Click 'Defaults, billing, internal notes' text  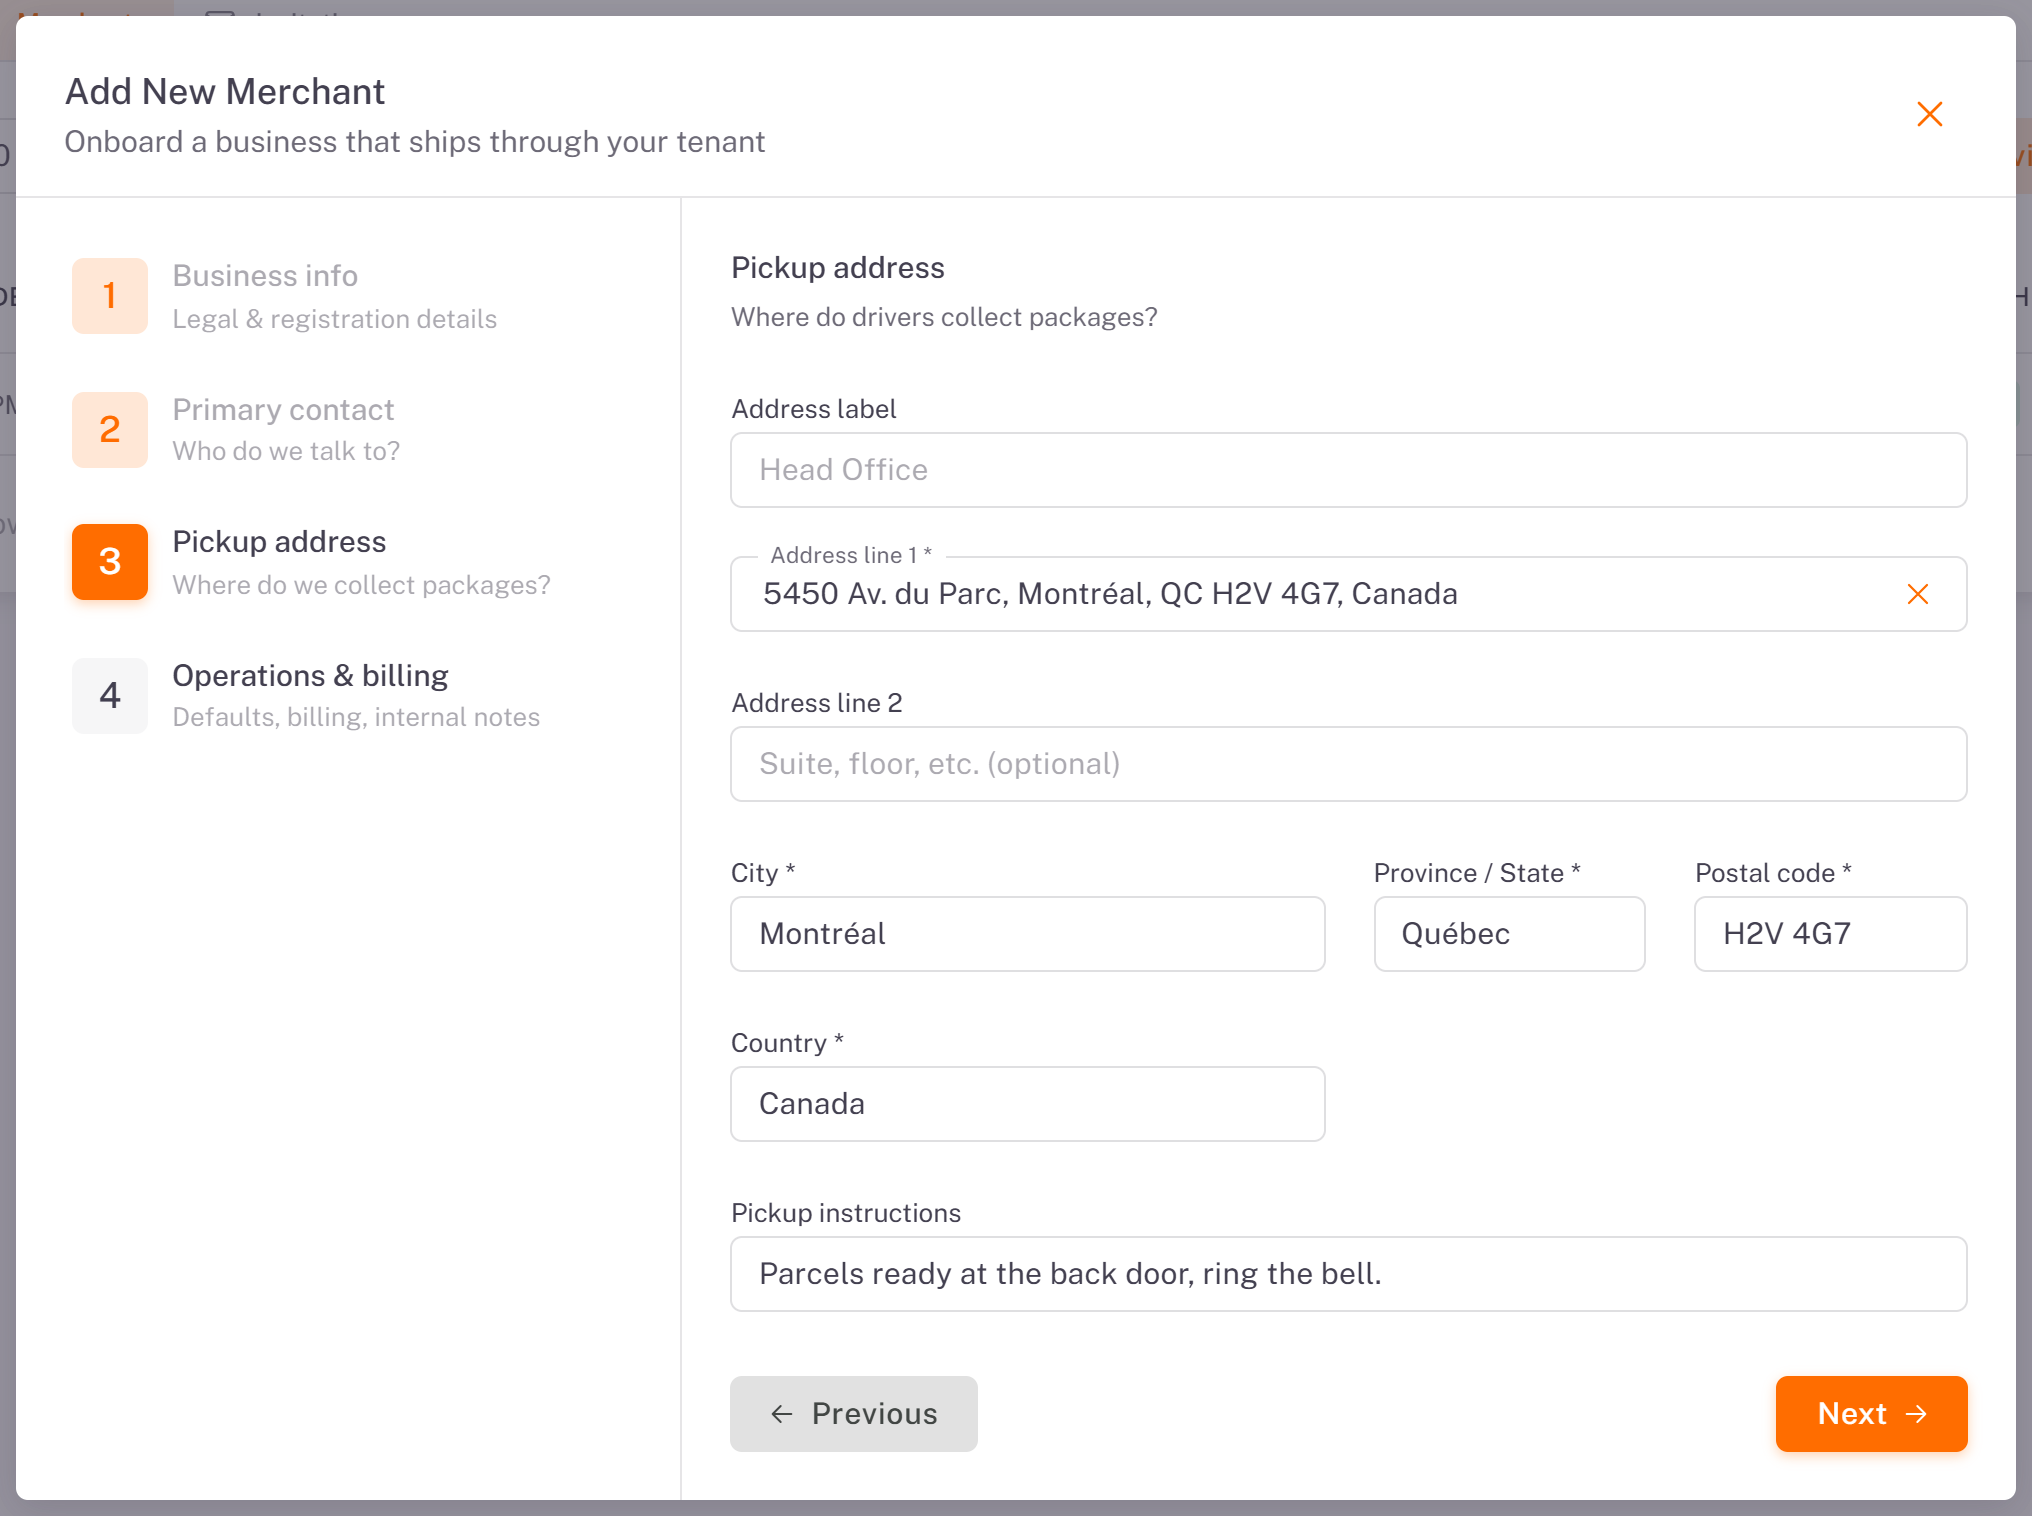click(356, 717)
